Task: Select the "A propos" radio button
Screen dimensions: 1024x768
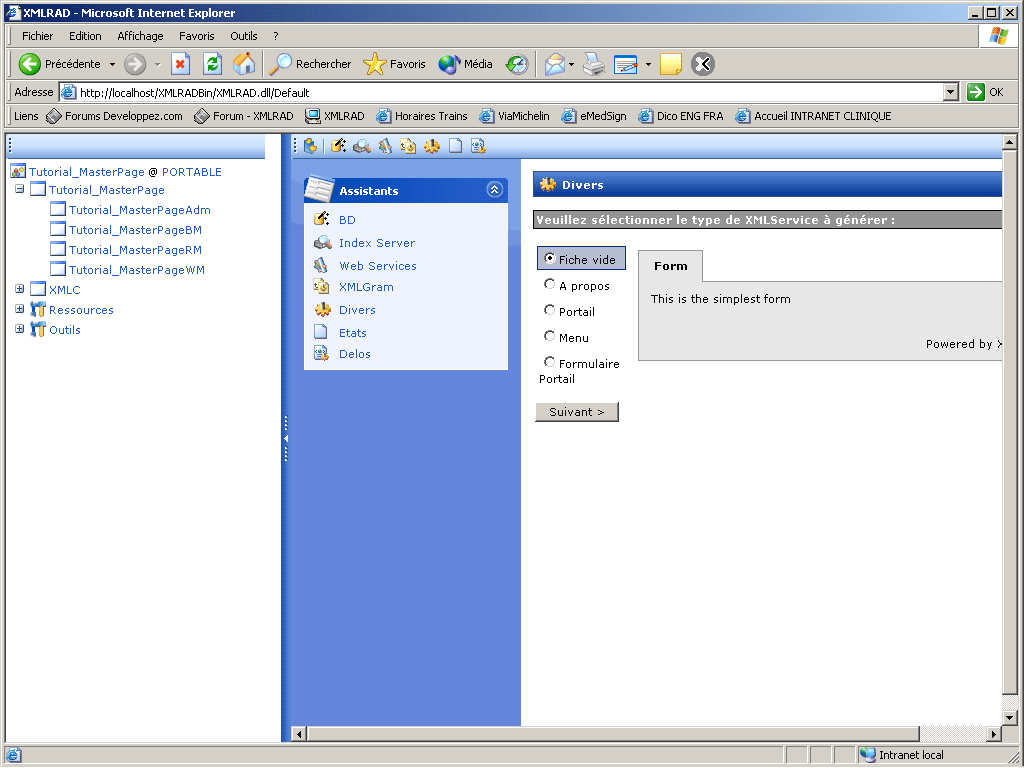Action: click(x=550, y=285)
